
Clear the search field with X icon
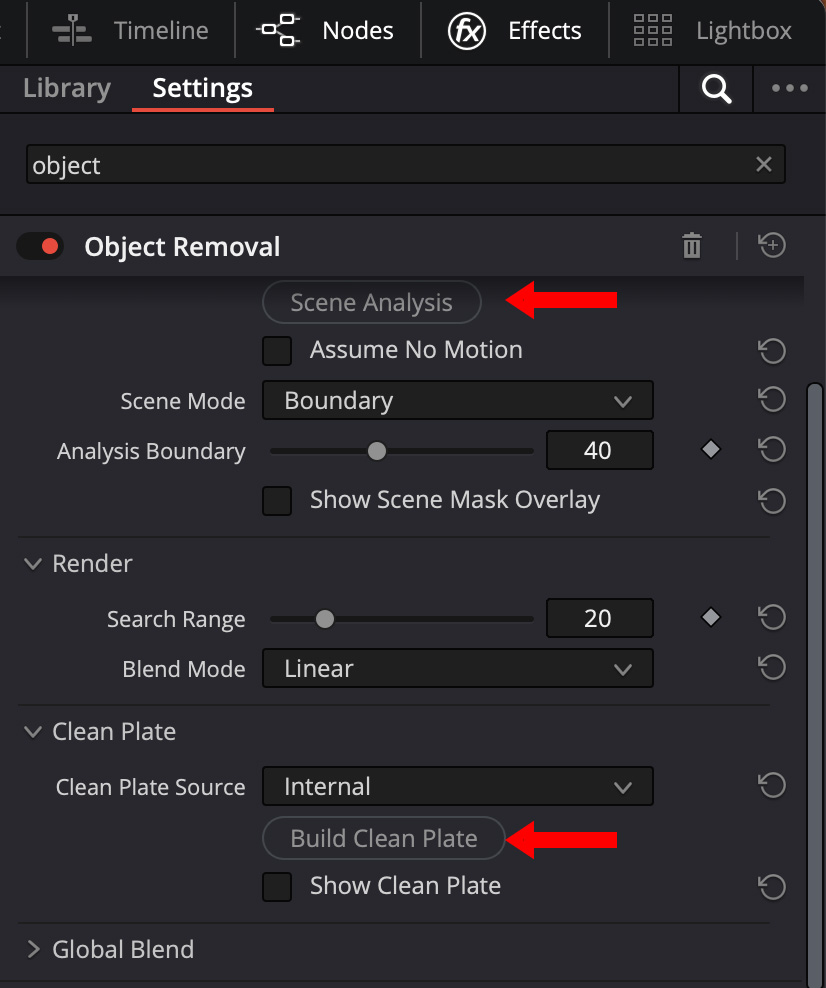click(764, 165)
